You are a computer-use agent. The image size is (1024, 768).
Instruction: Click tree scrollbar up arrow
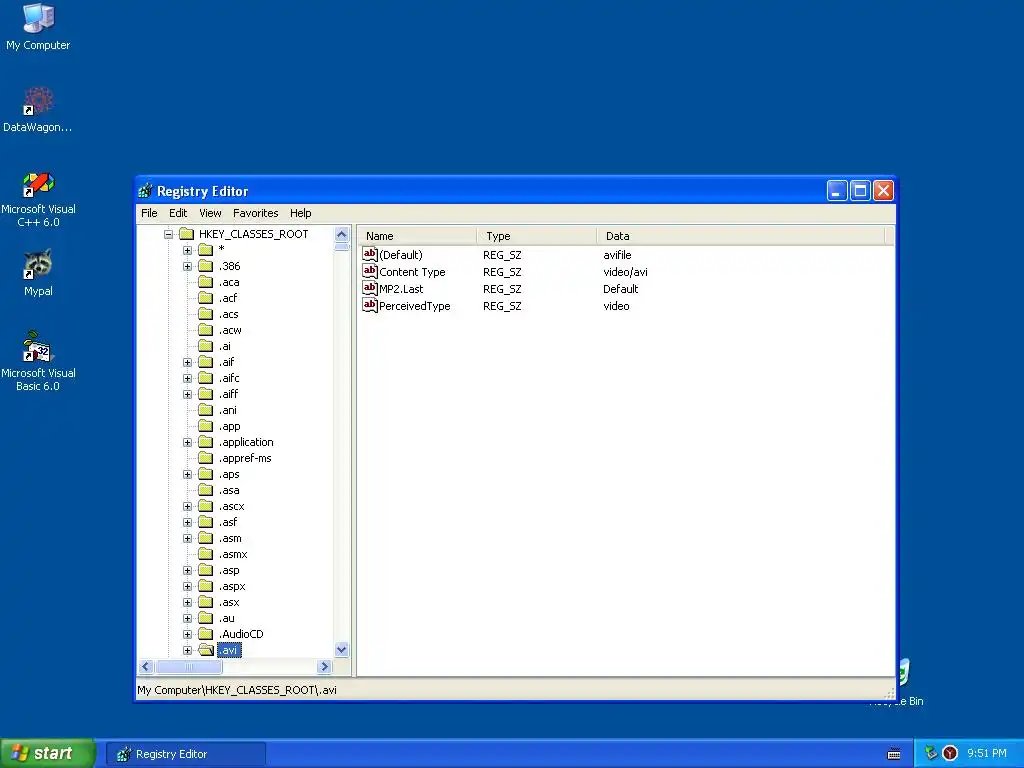(342, 234)
